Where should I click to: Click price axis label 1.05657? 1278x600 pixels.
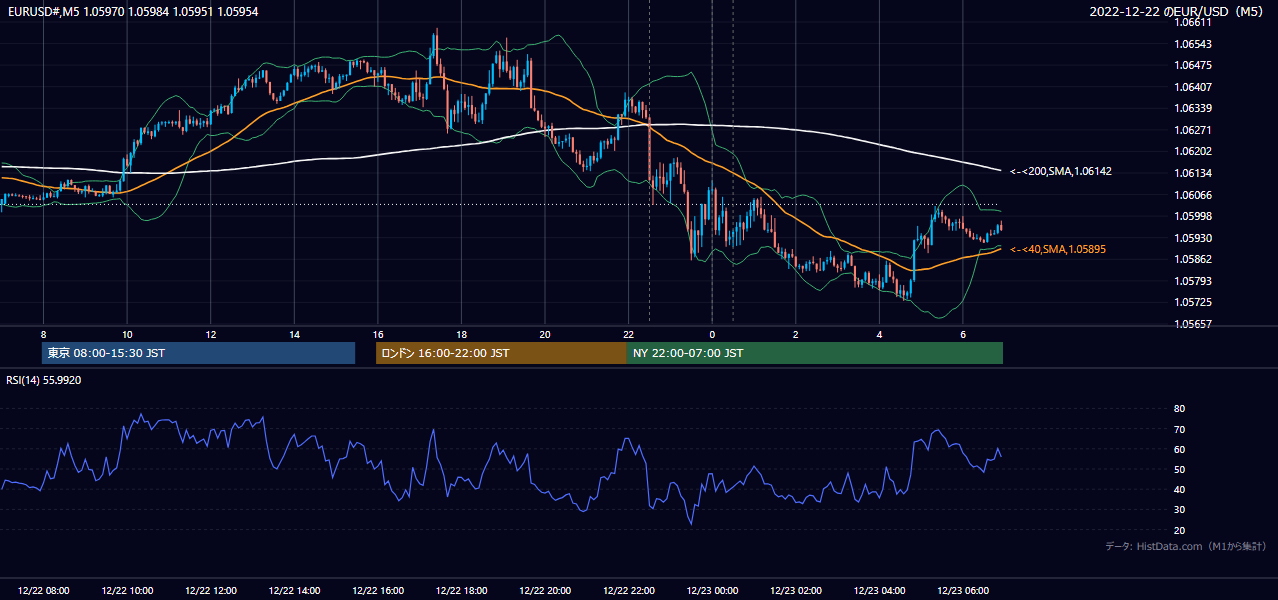1194,324
